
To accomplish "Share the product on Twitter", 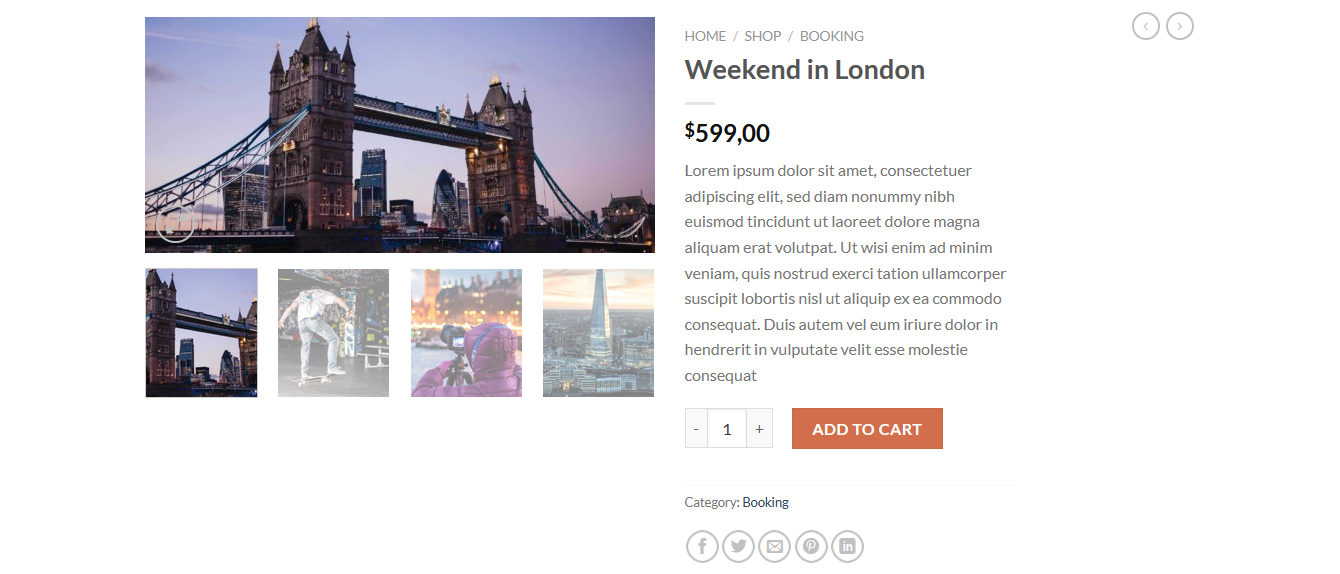I will 738,546.
